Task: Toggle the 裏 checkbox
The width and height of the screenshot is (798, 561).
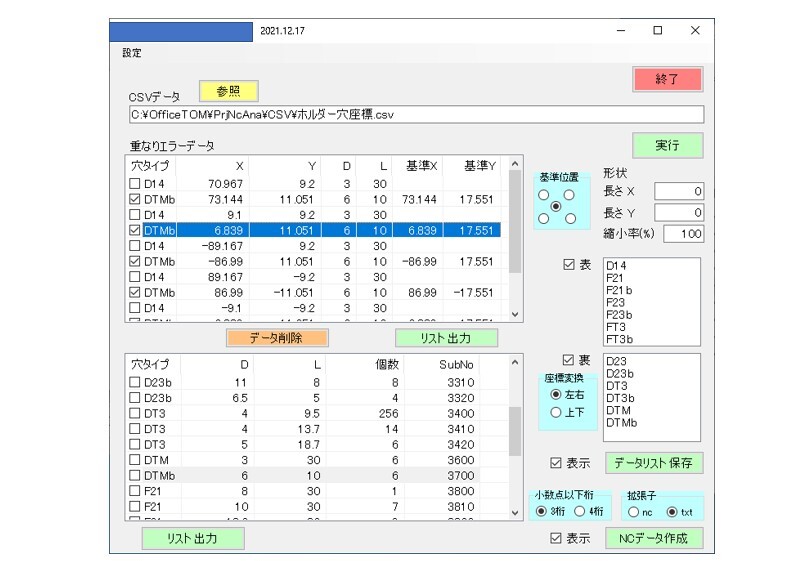Action: [570, 360]
